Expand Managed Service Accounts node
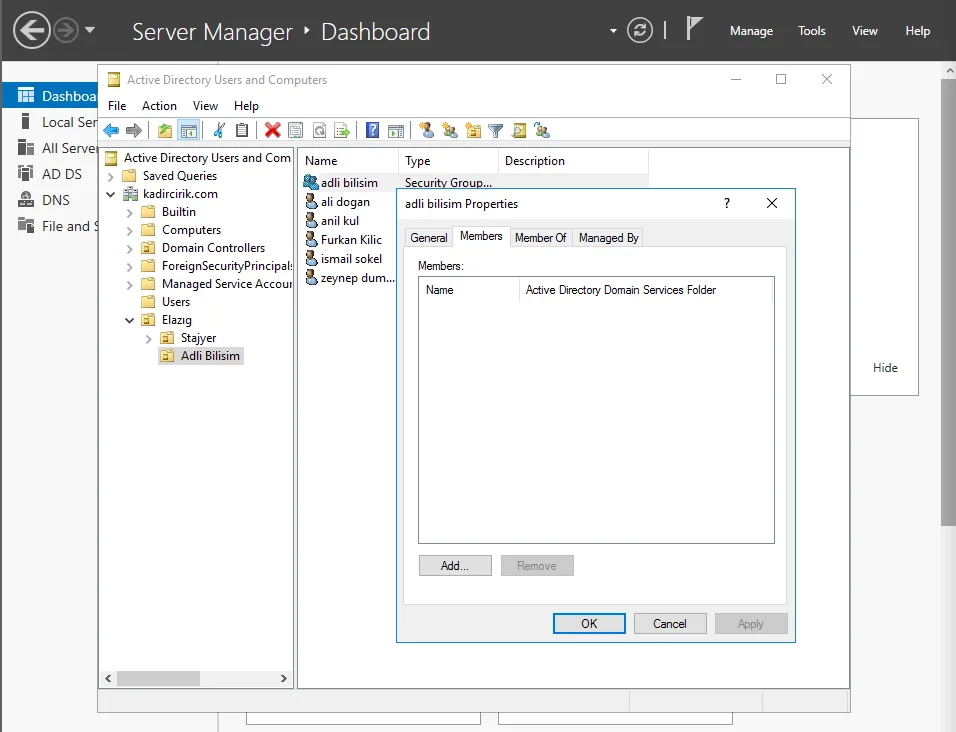956x732 pixels. pyautogui.click(x=129, y=285)
